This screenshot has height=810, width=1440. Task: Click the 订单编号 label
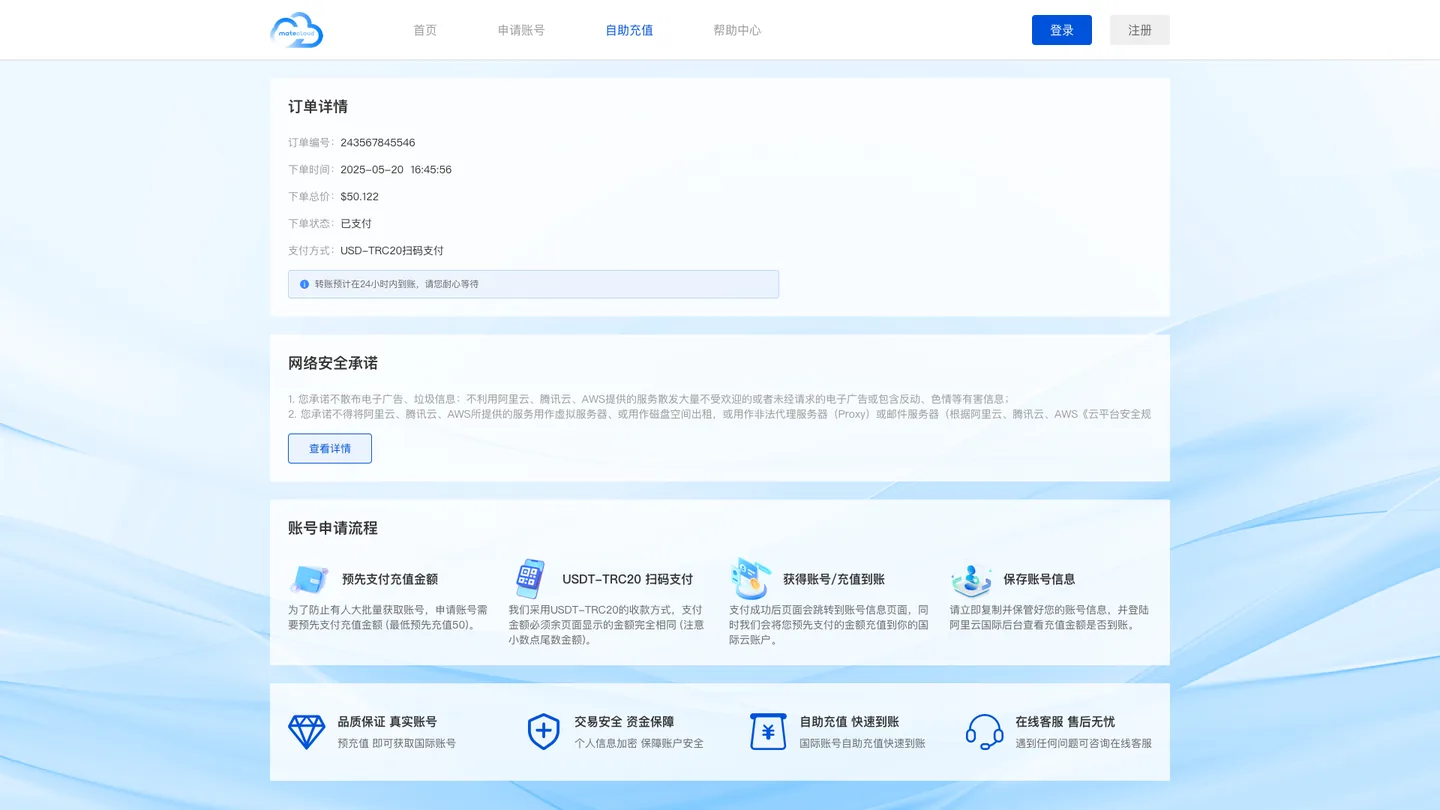(311, 143)
